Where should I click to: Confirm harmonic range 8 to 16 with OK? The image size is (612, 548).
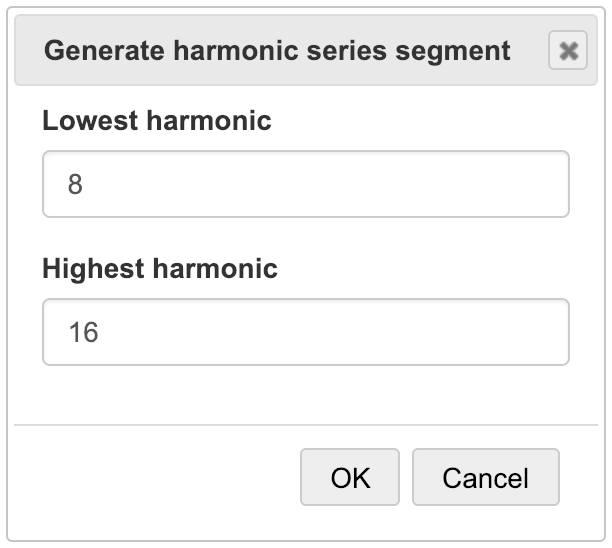click(x=350, y=477)
